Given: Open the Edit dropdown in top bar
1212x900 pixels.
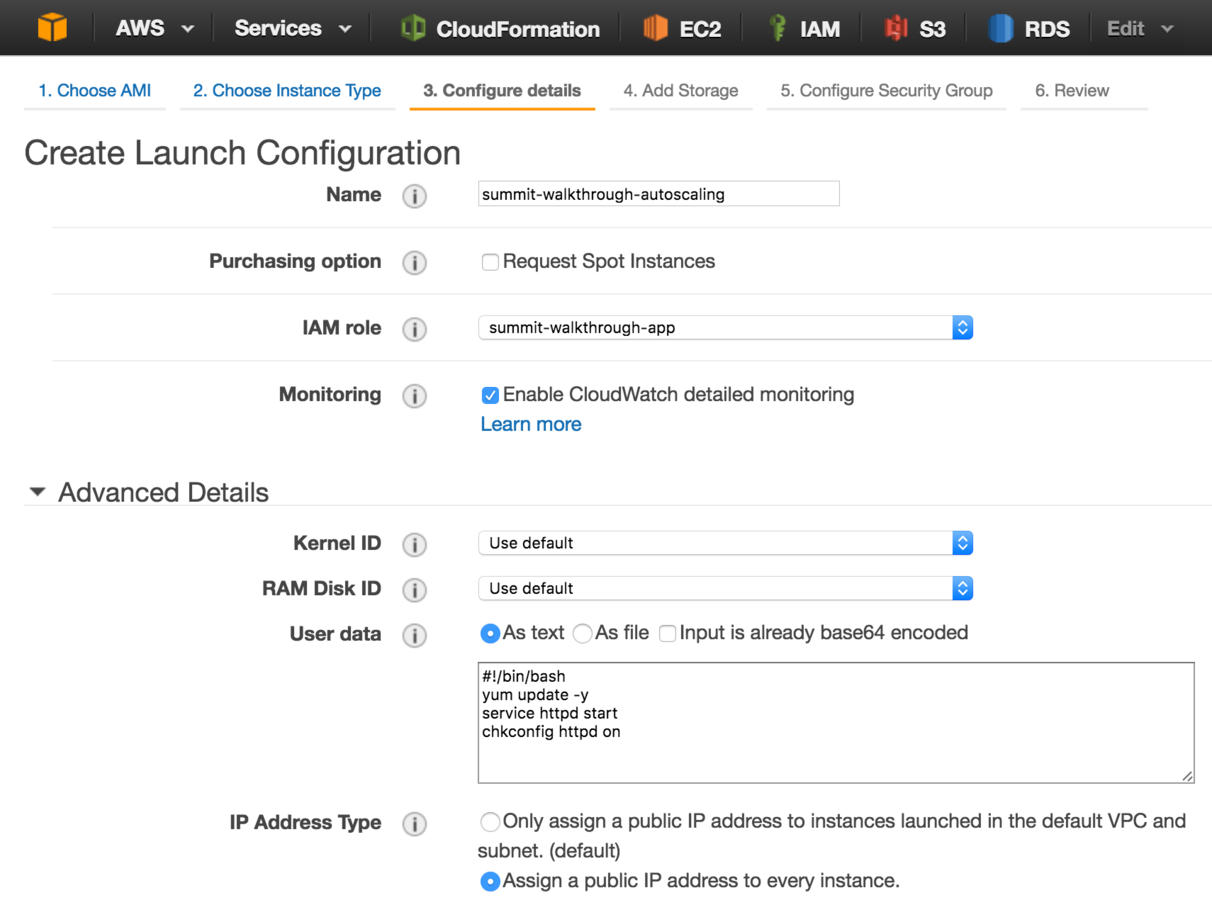Looking at the screenshot, I should click(1140, 28).
